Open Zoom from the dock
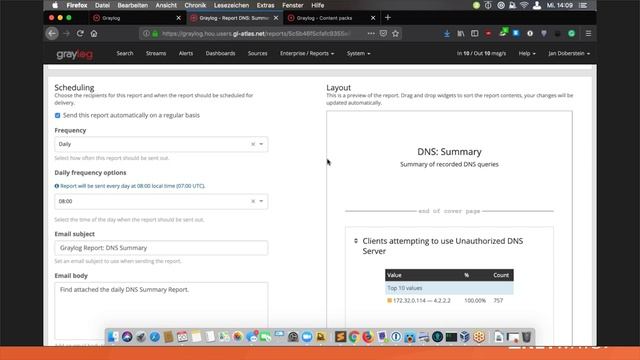Viewport: 640px width, 360px height. pos(307,337)
